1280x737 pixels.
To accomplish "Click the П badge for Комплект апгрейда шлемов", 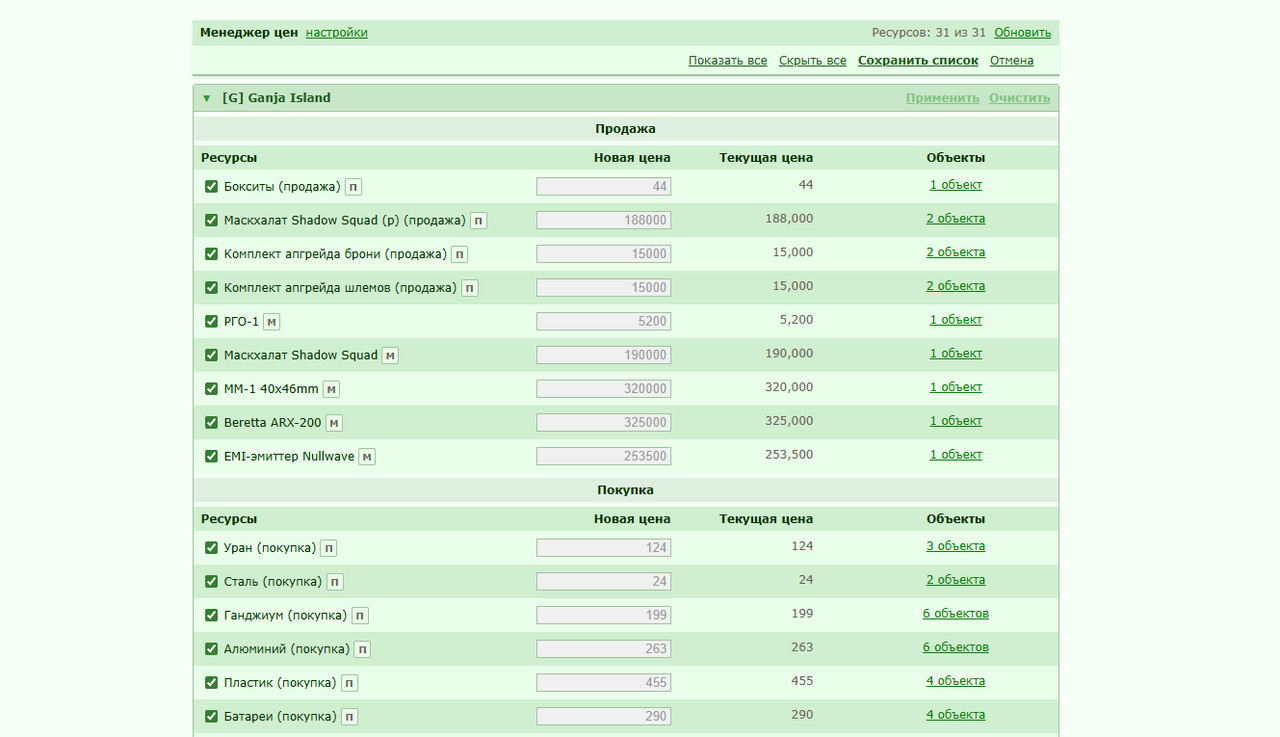I will click(x=469, y=288).
